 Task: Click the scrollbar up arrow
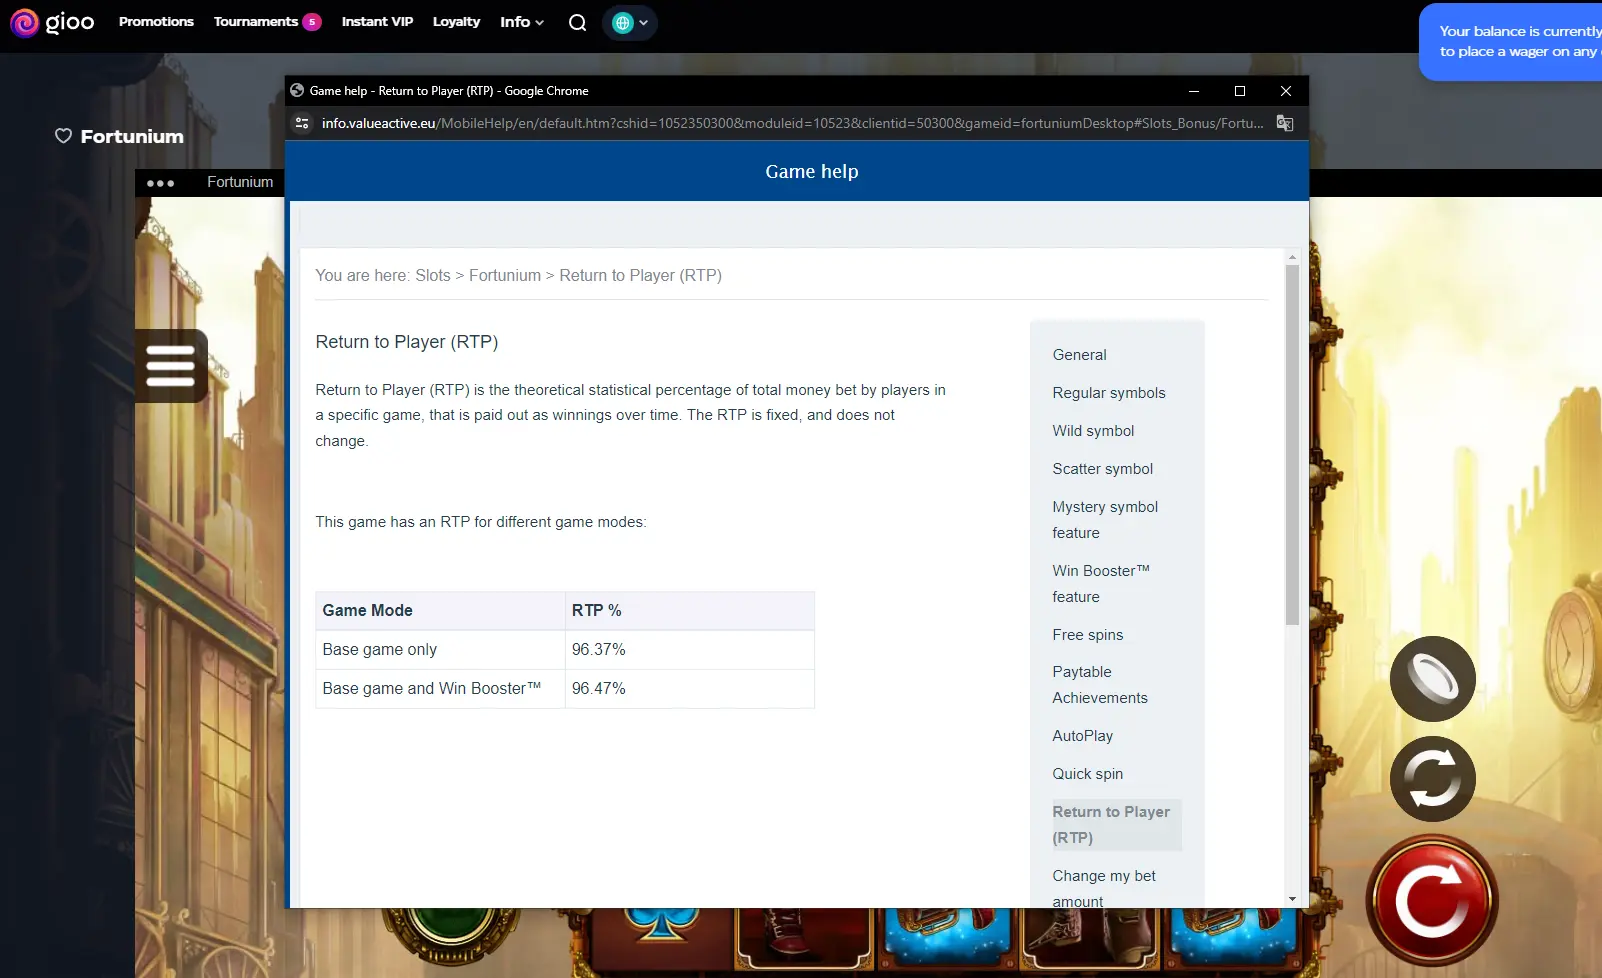[1292, 257]
